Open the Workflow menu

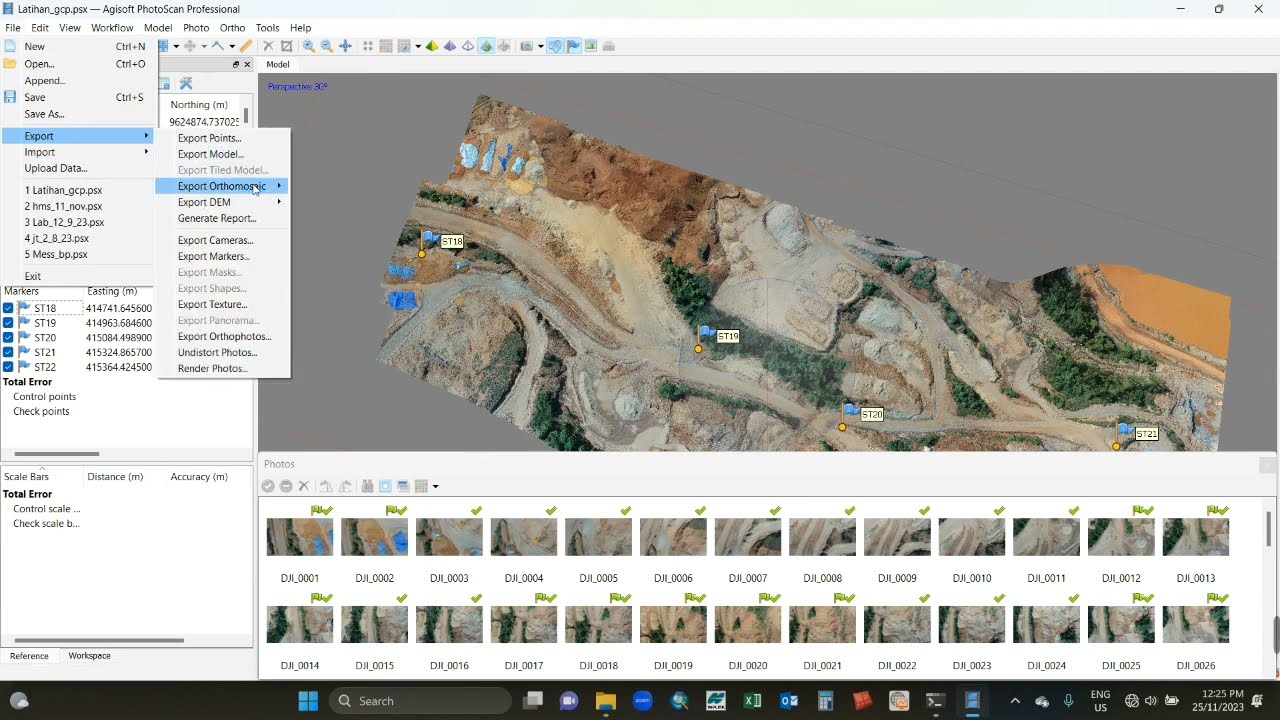(112, 27)
